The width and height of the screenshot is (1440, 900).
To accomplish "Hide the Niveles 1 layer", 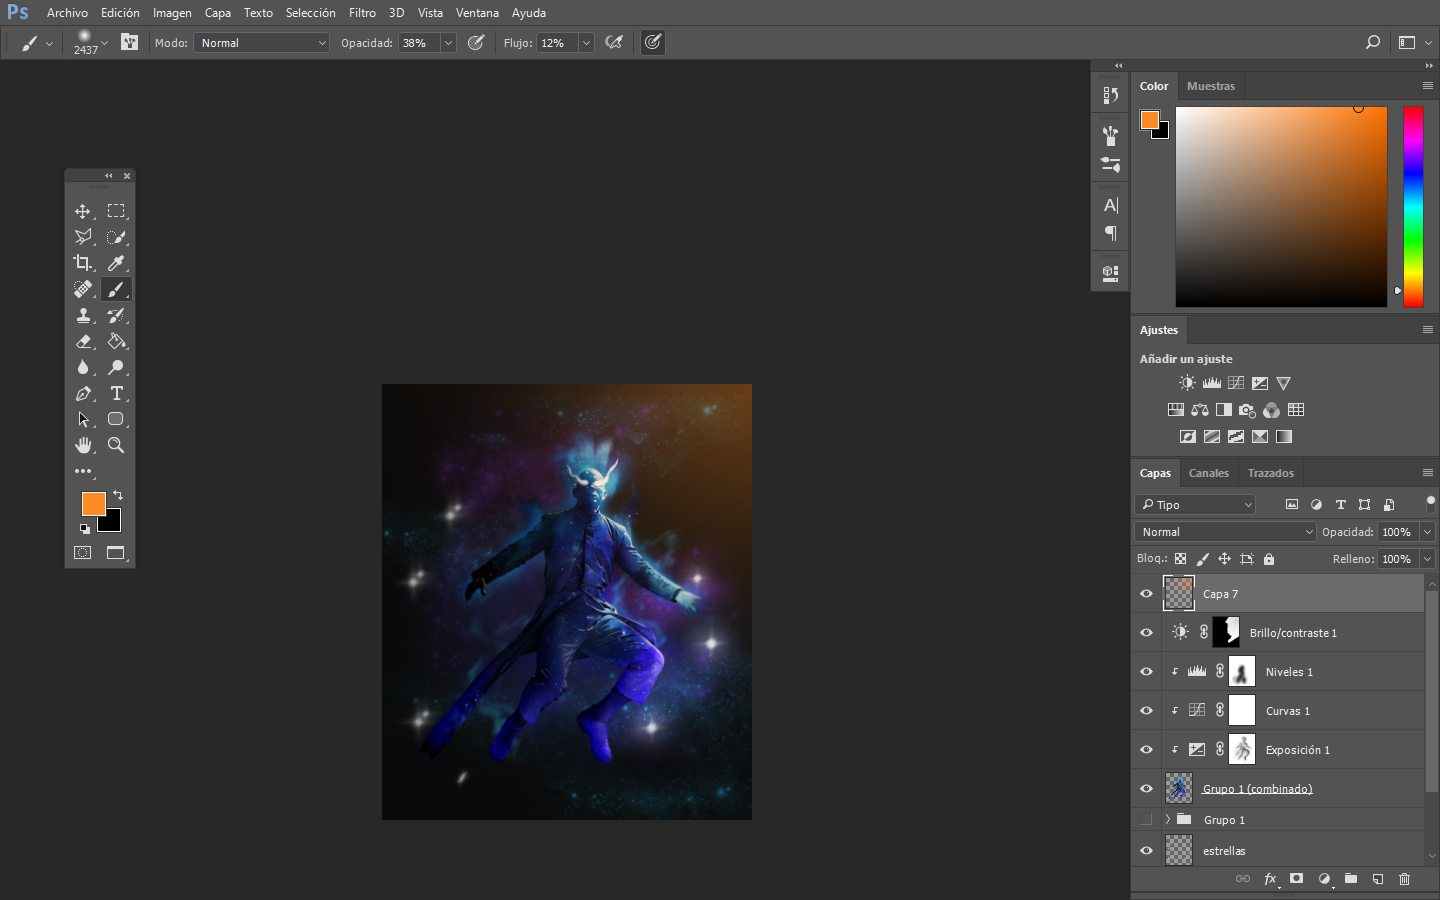I will tap(1146, 672).
